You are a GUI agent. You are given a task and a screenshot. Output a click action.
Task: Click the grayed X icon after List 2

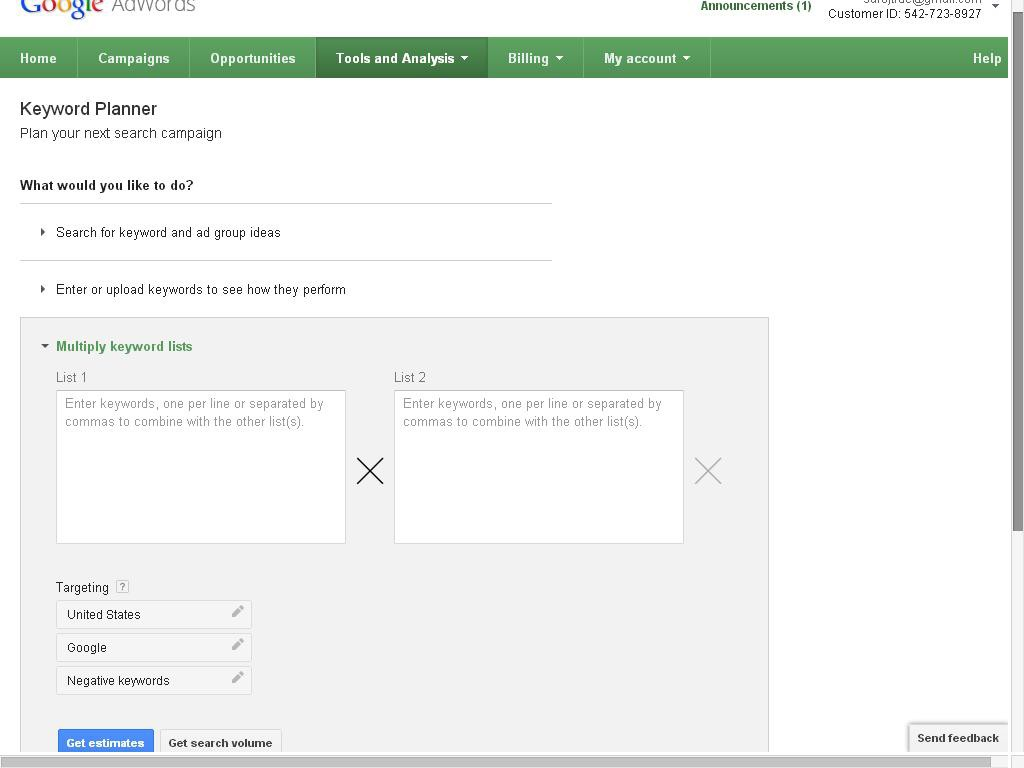[708, 471]
